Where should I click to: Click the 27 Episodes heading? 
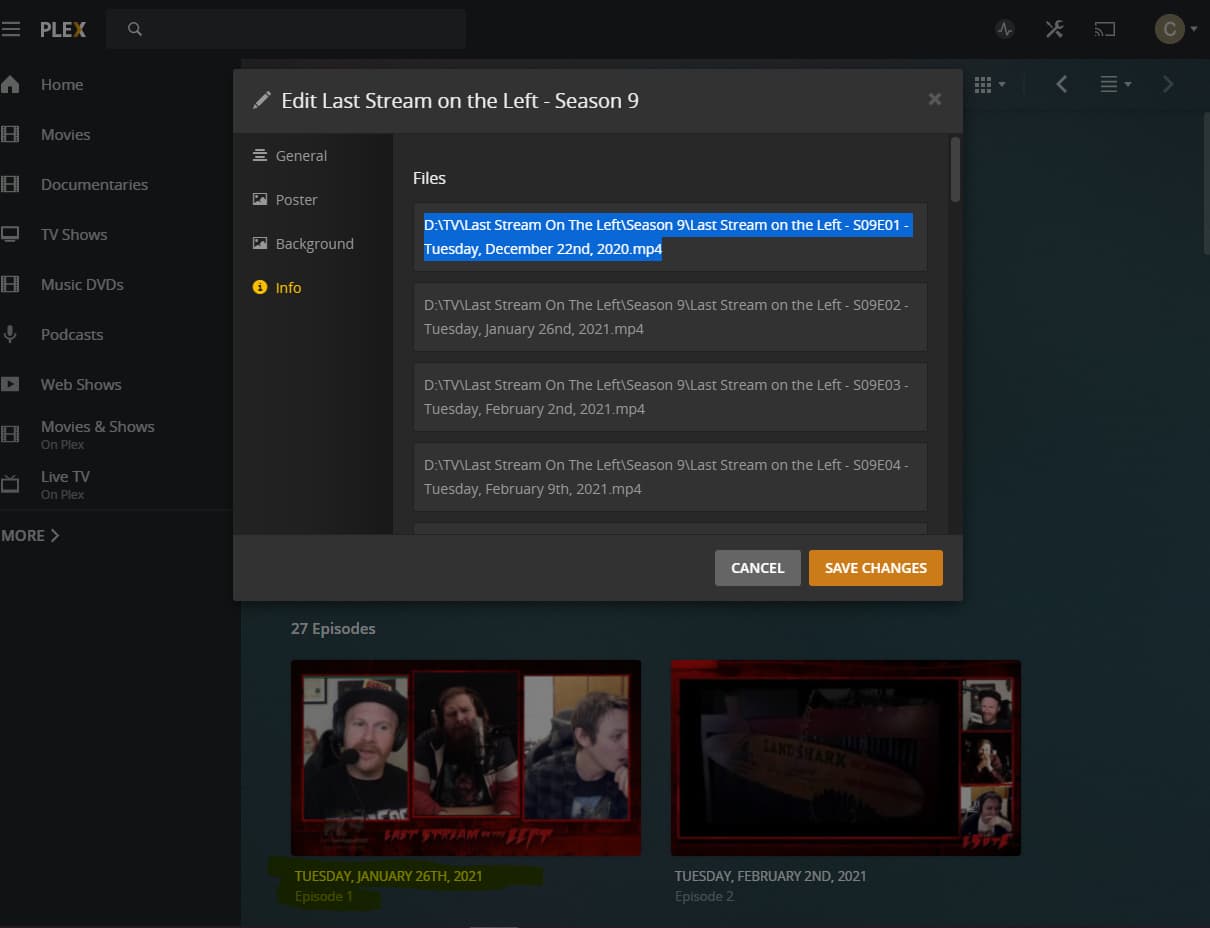pyautogui.click(x=333, y=629)
